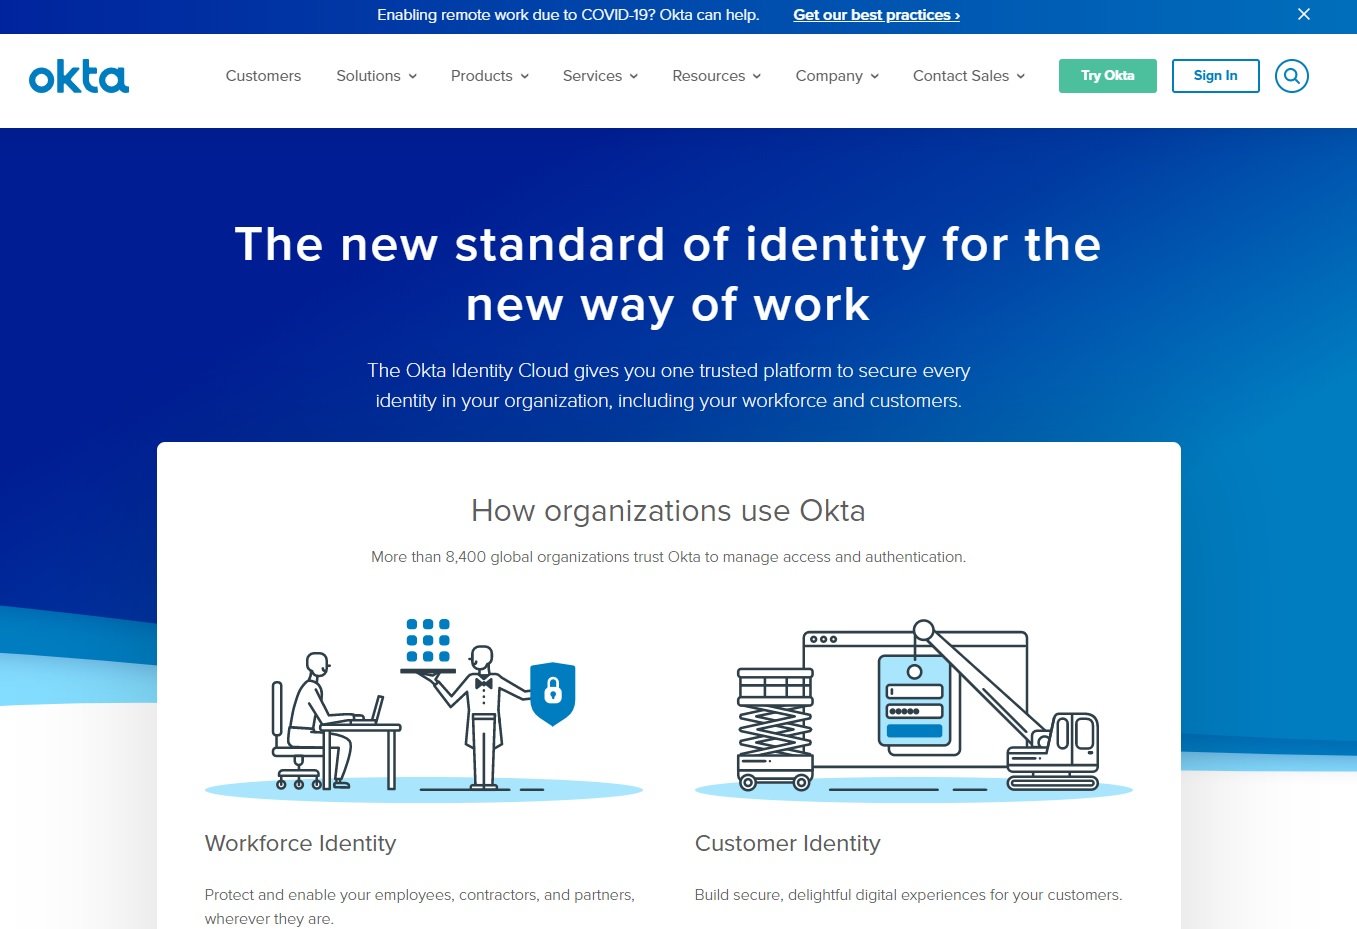Click the scissor lift icon
The width and height of the screenshot is (1357, 929).
(775, 728)
